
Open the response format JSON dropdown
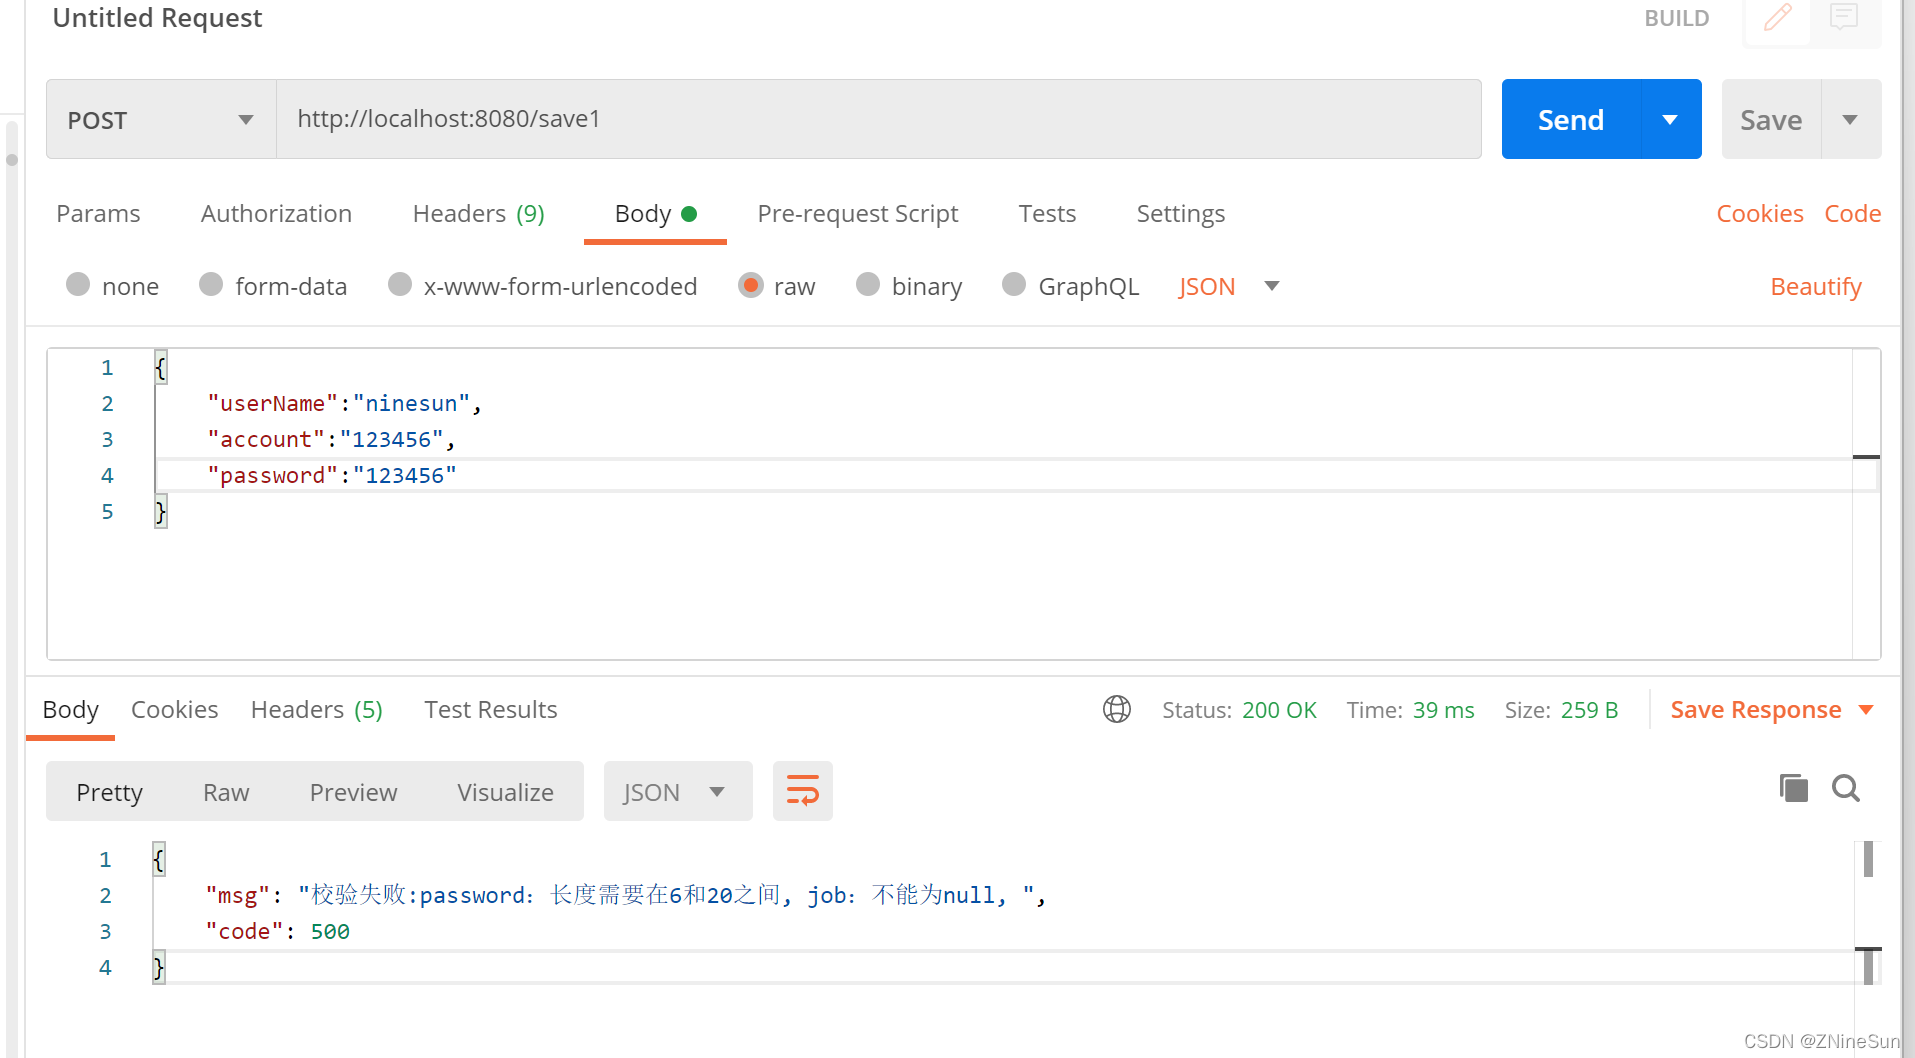pos(677,792)
